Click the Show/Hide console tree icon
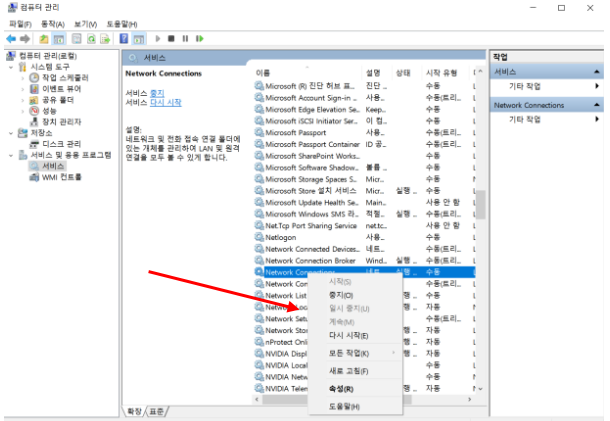 [x=59, y=39]
